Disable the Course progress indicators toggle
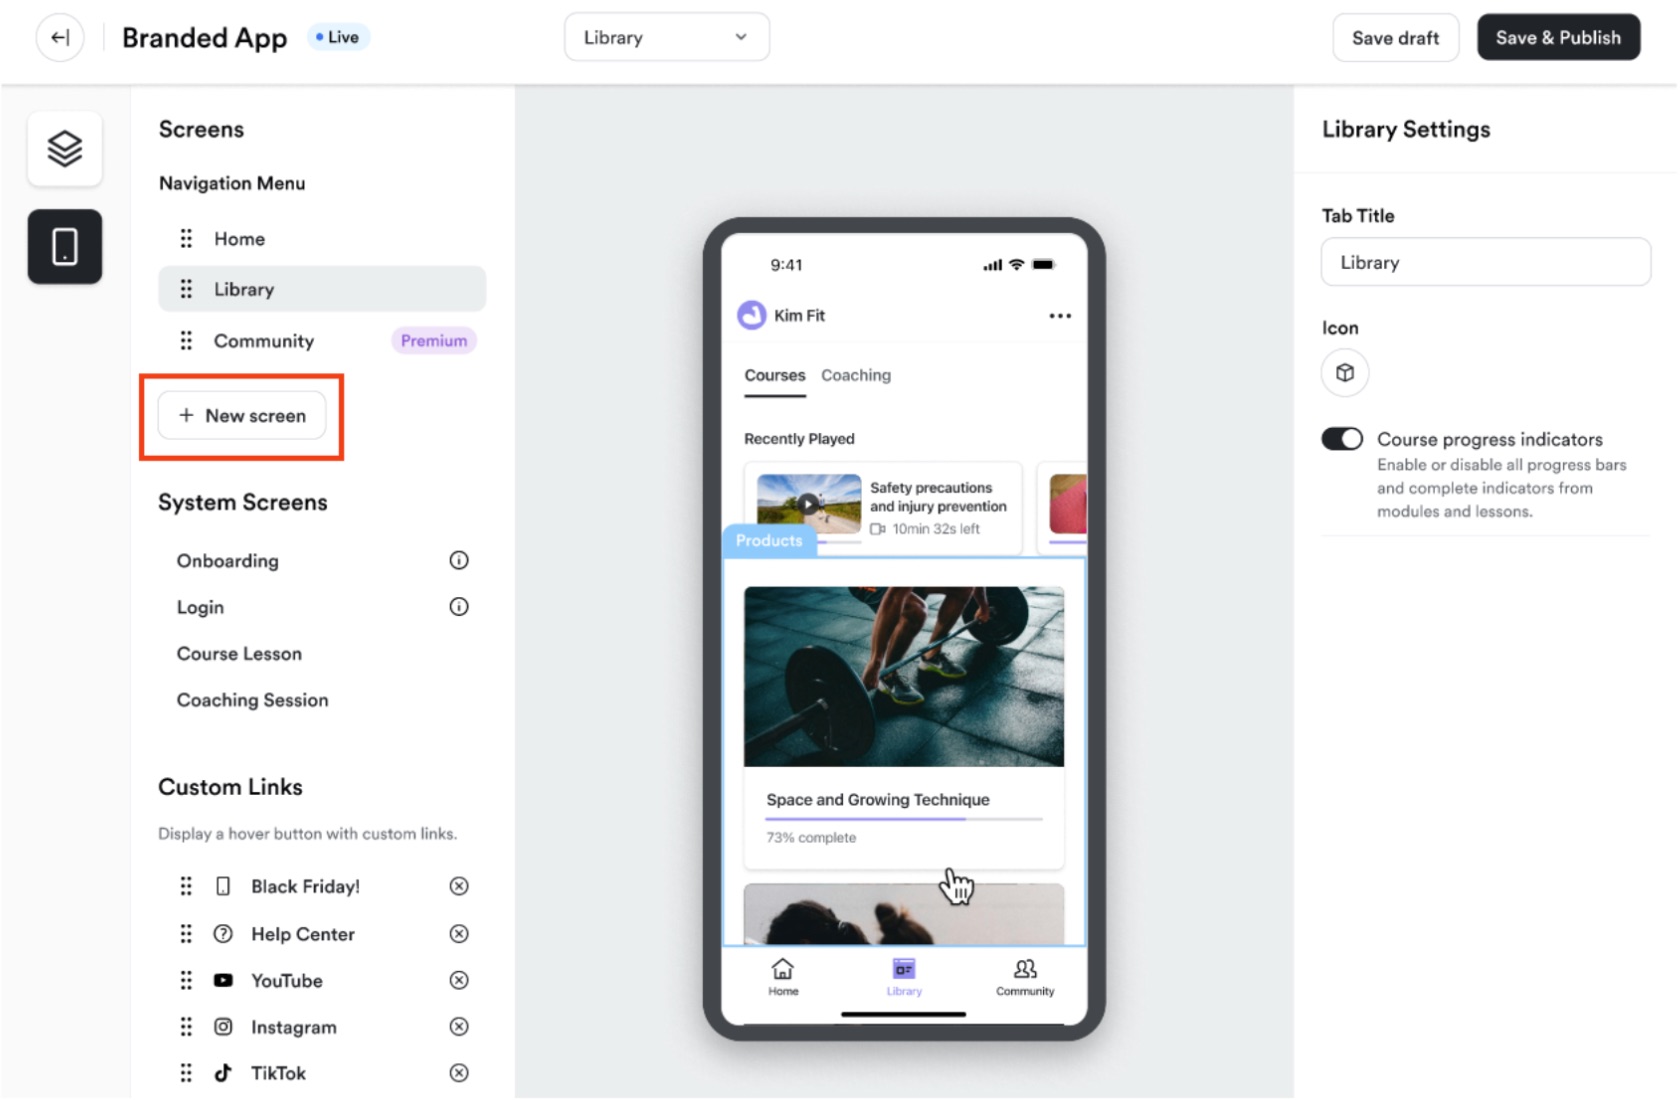The width and height of the screenshot is (1680, 1100). coord(1342,439)
